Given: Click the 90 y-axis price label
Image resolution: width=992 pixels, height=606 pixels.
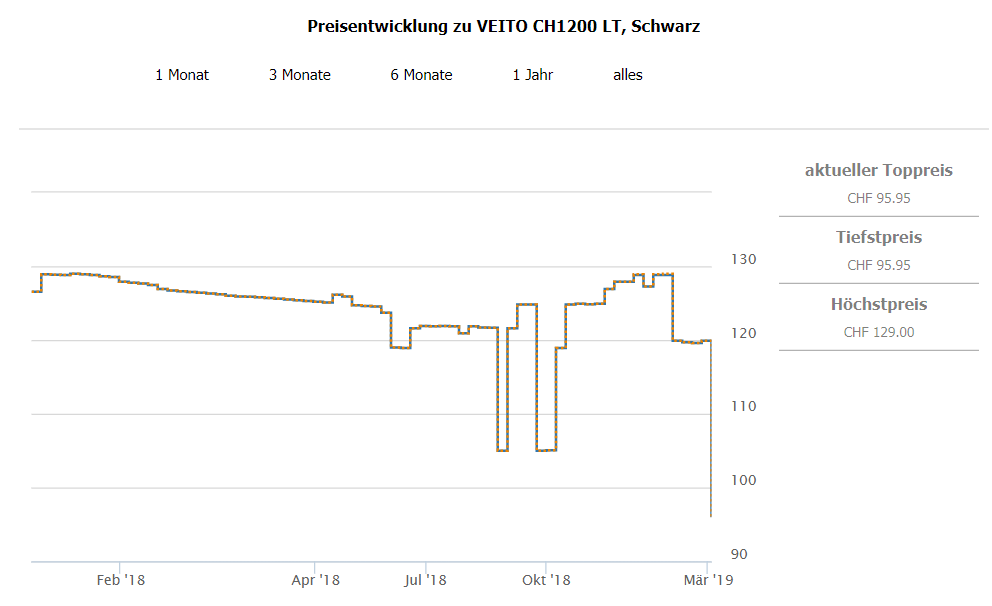Looking at the screenshot, I should [739, 554].
